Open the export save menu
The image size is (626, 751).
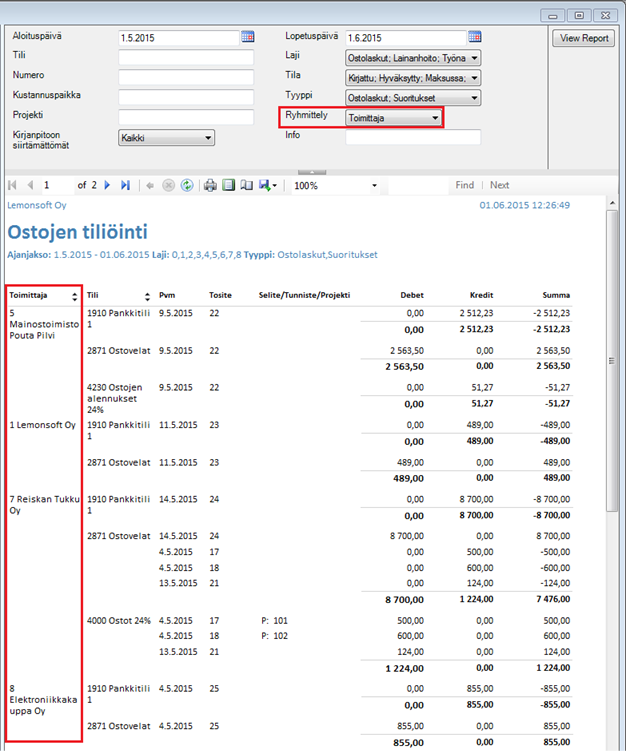coord(268,185)
